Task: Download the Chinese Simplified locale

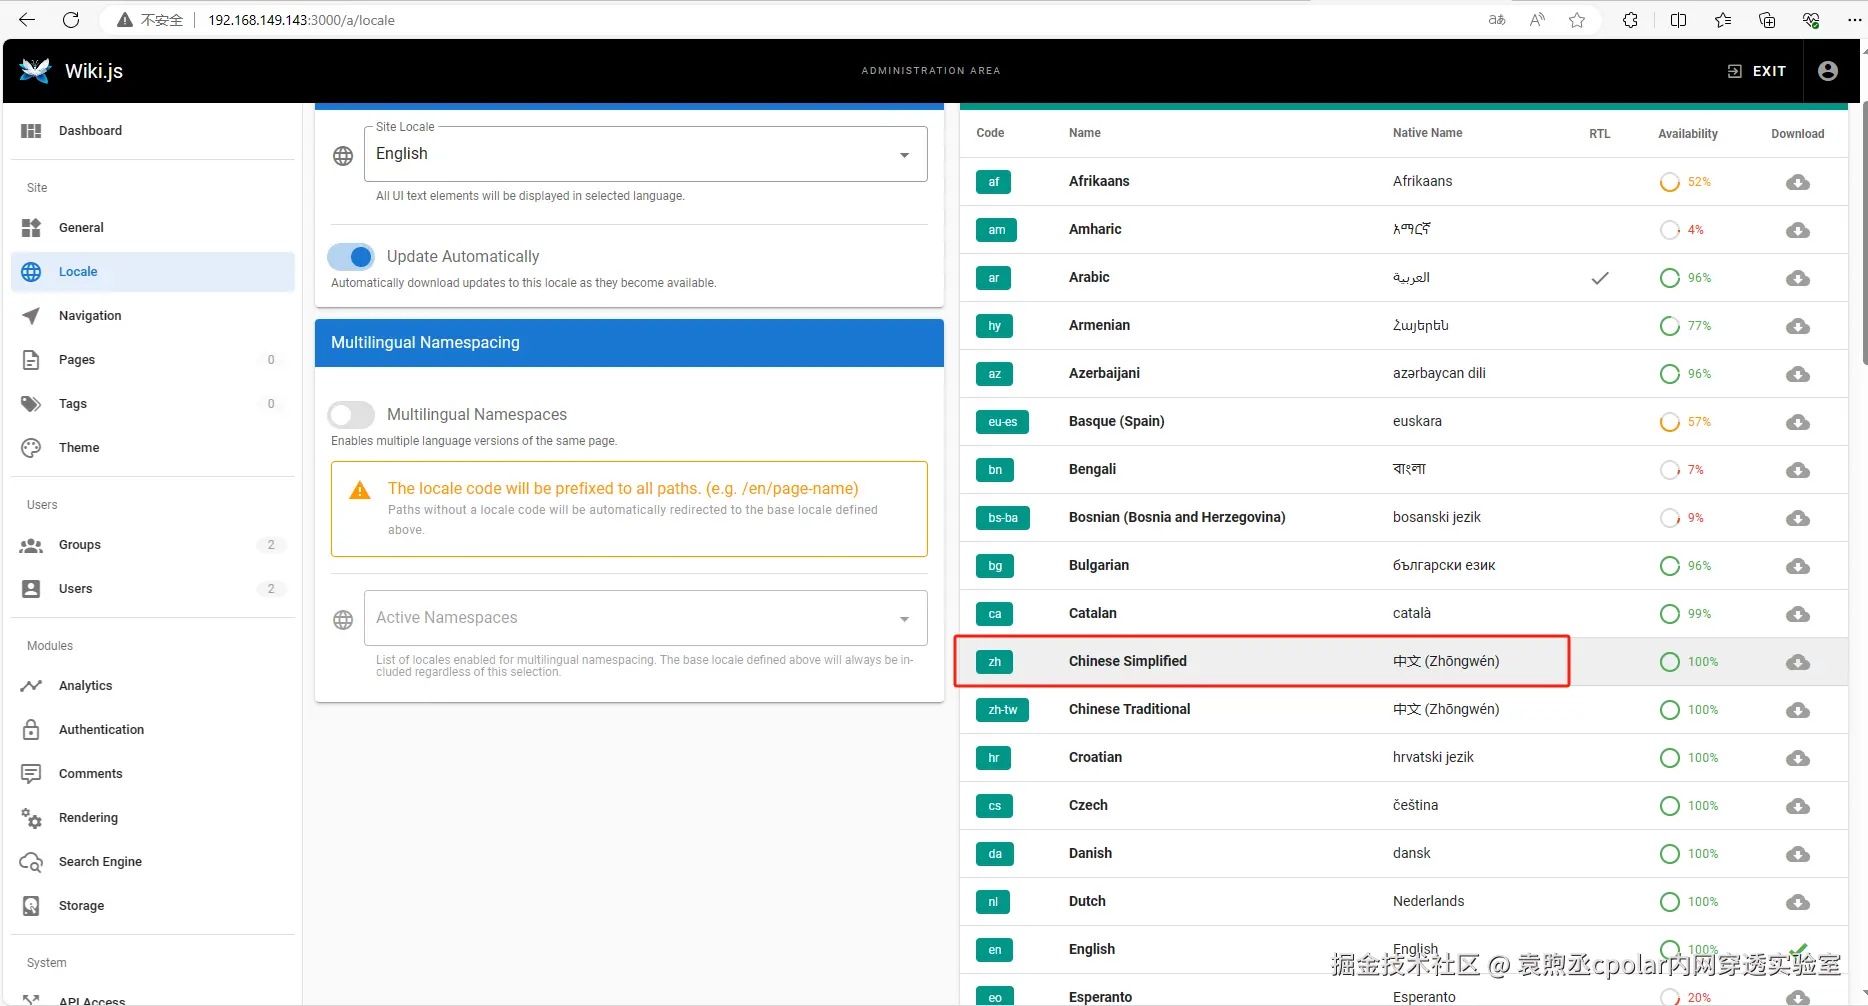Action: pyautogui.click(x=1797, y=662)
